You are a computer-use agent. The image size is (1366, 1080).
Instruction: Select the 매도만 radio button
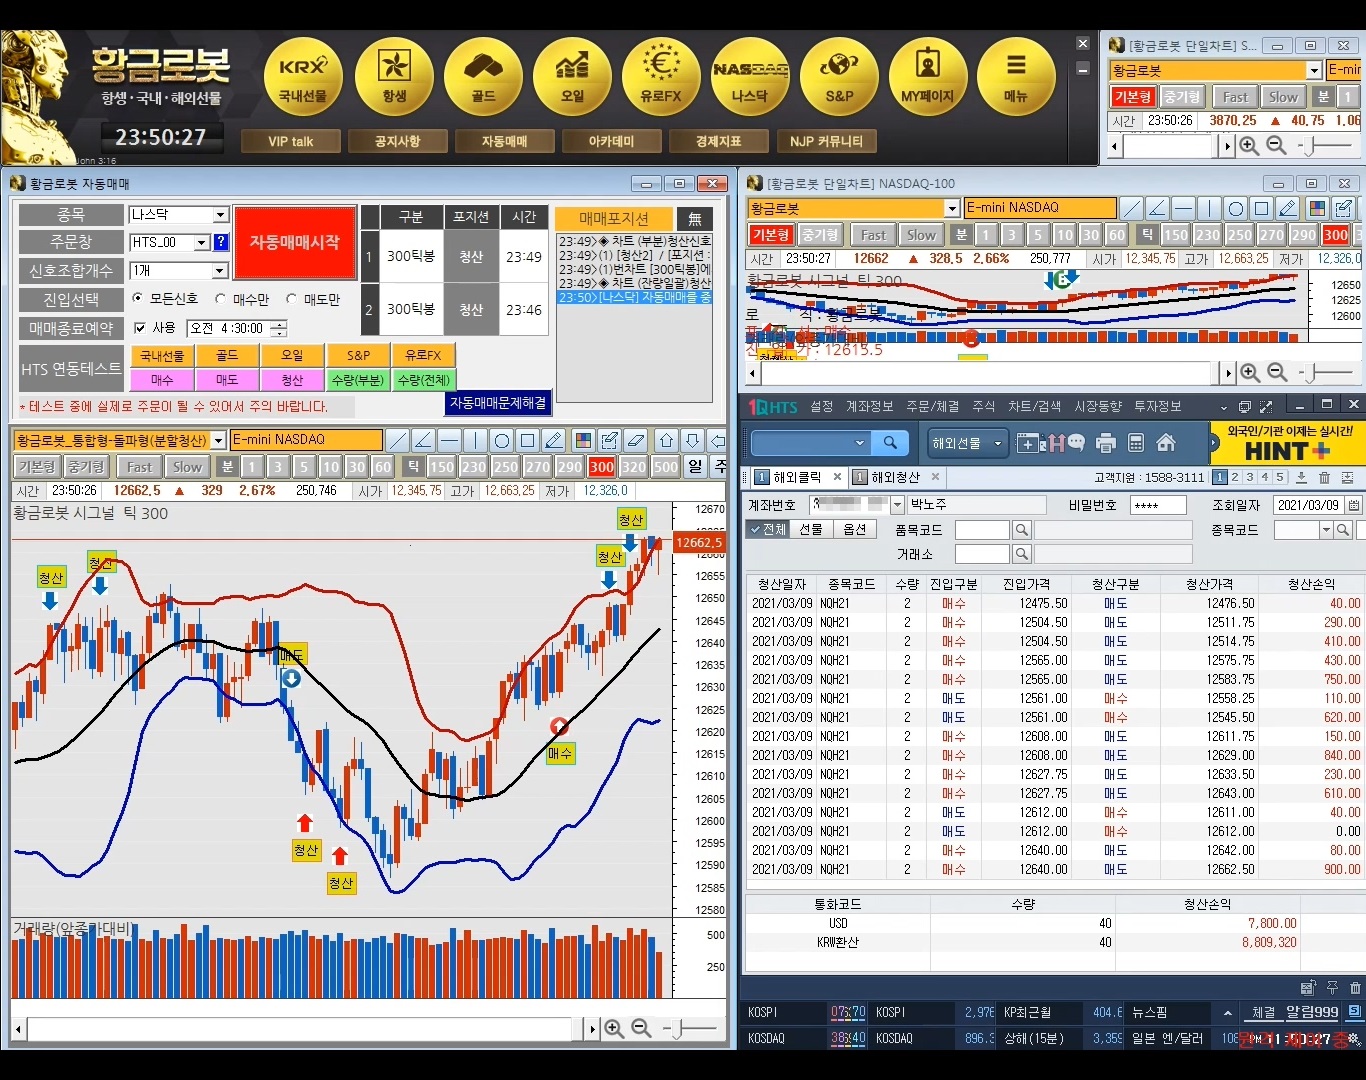click(291, 299)
